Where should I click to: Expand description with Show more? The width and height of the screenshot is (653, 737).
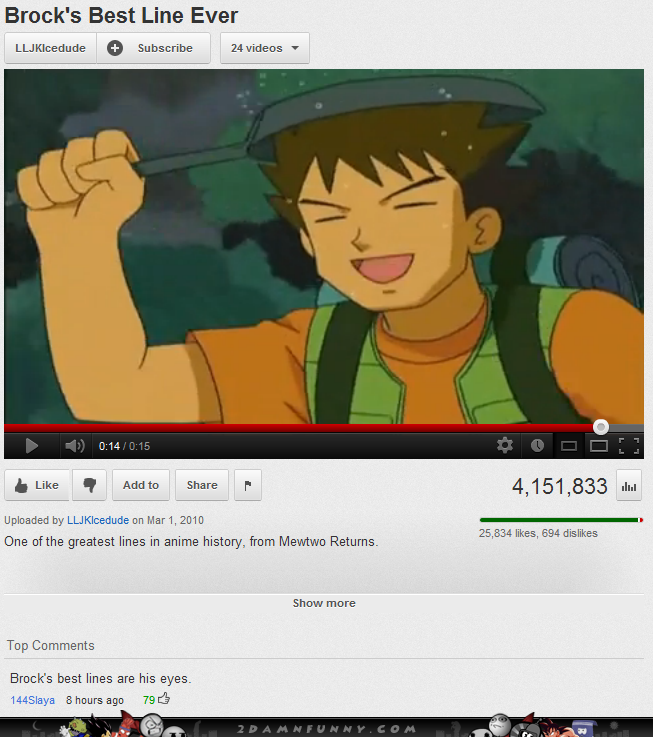tap(324, 603)
